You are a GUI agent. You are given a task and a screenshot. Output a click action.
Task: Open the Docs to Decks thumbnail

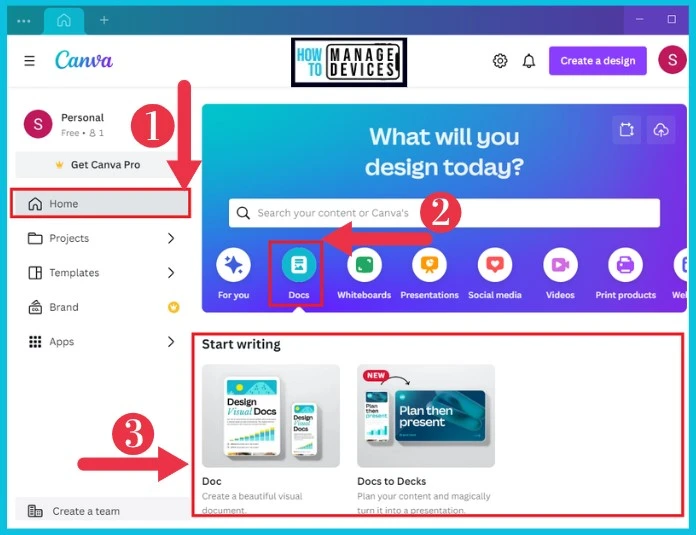coord(426,416)
